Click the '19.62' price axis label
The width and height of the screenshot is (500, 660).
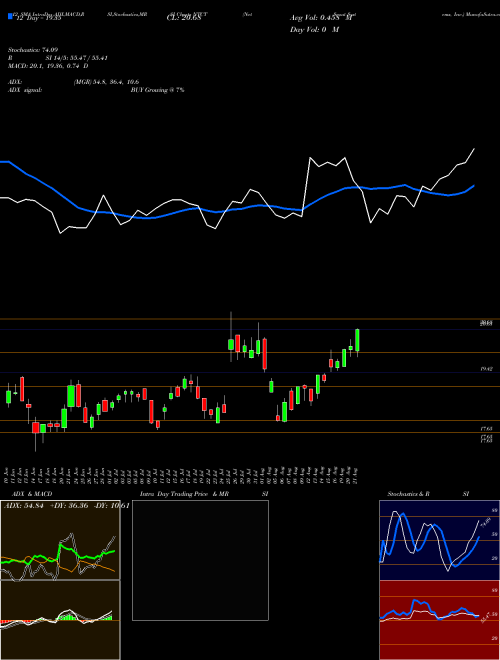pos(487,369)
